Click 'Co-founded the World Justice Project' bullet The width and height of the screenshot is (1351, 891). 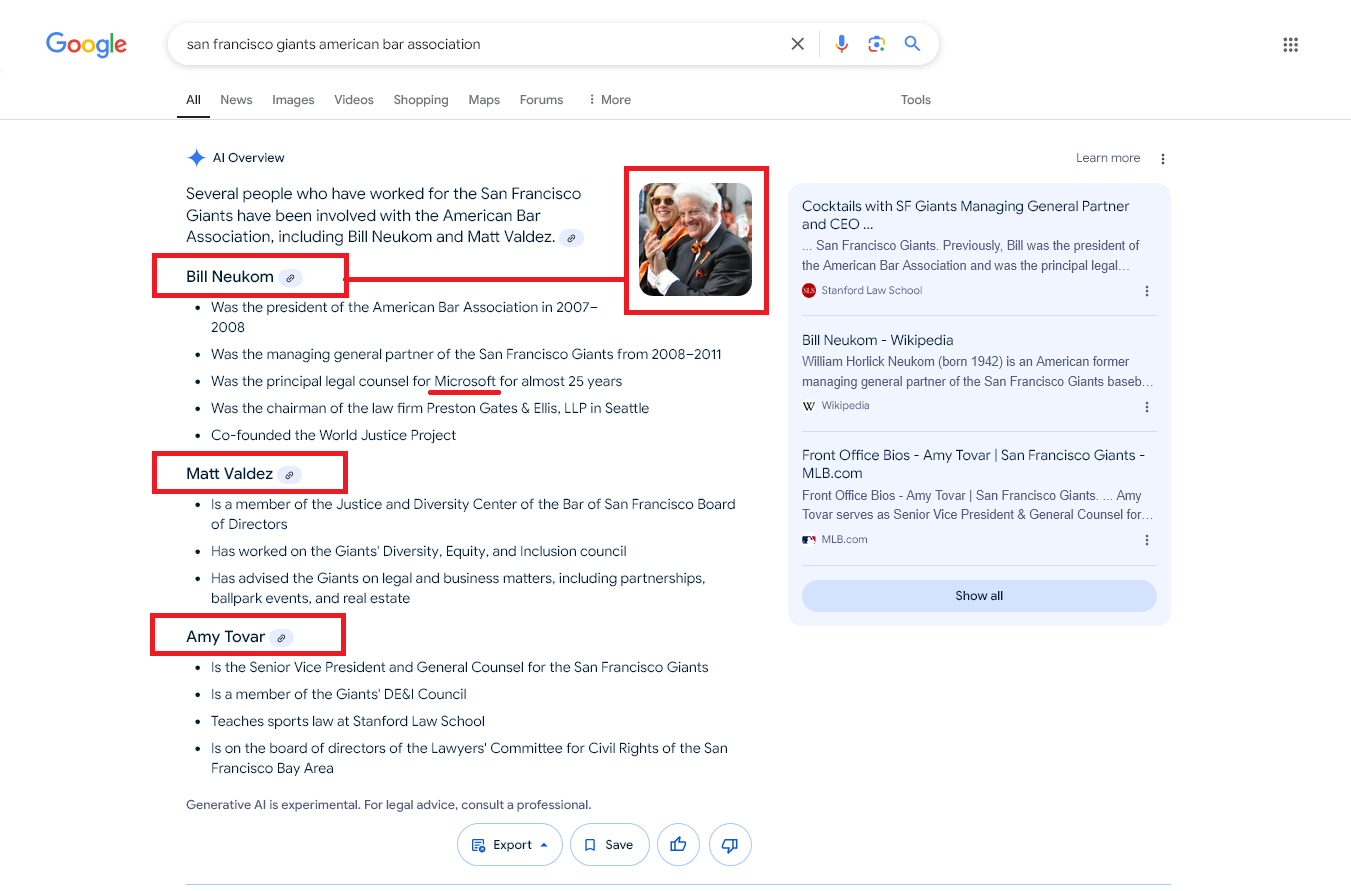[333, 435]
